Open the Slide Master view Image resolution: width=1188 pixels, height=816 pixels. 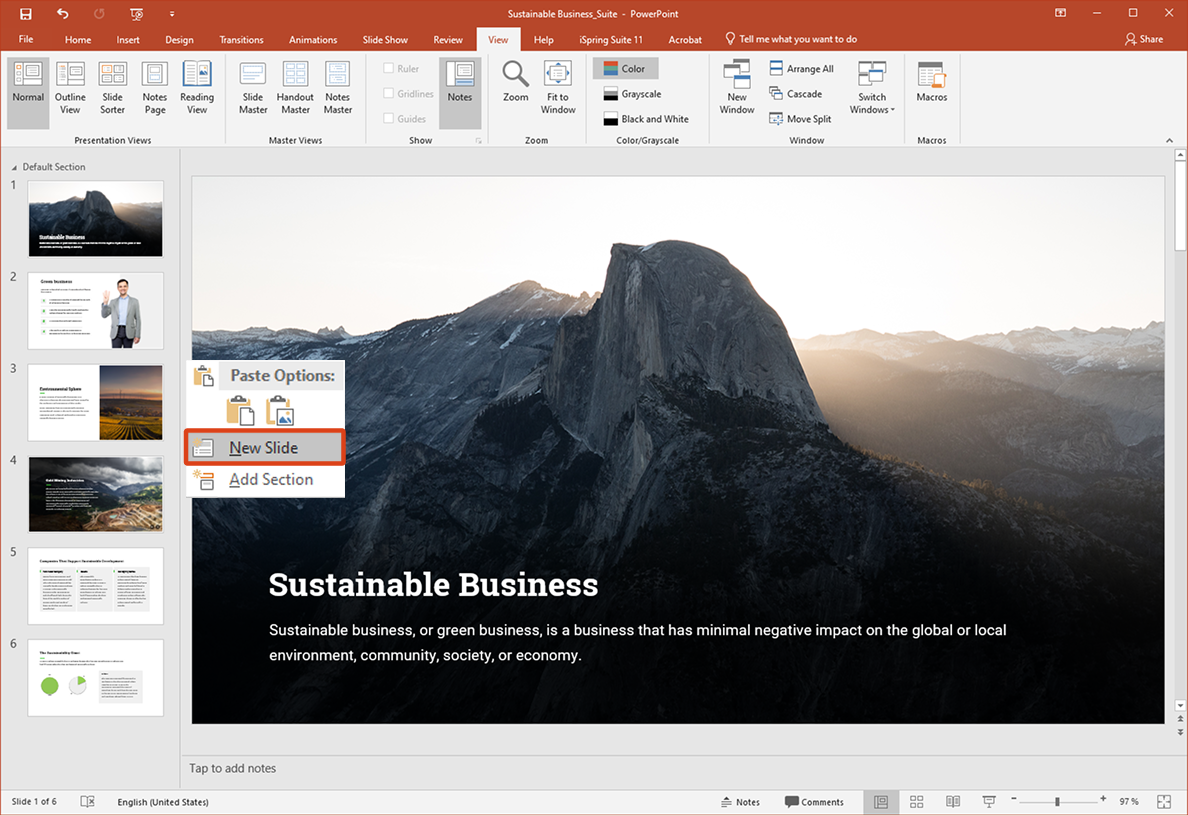click(x=252, y=86)
